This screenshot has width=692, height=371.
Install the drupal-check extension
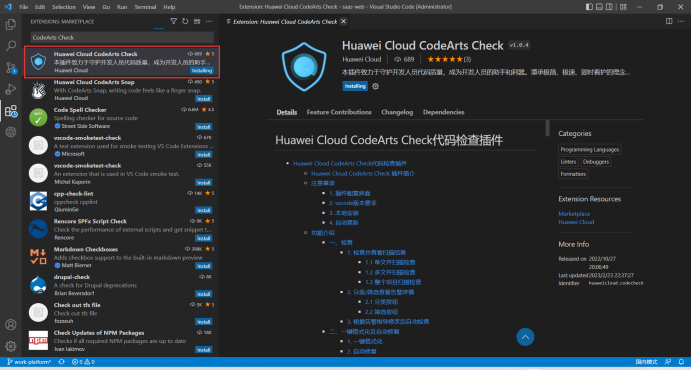203,294
